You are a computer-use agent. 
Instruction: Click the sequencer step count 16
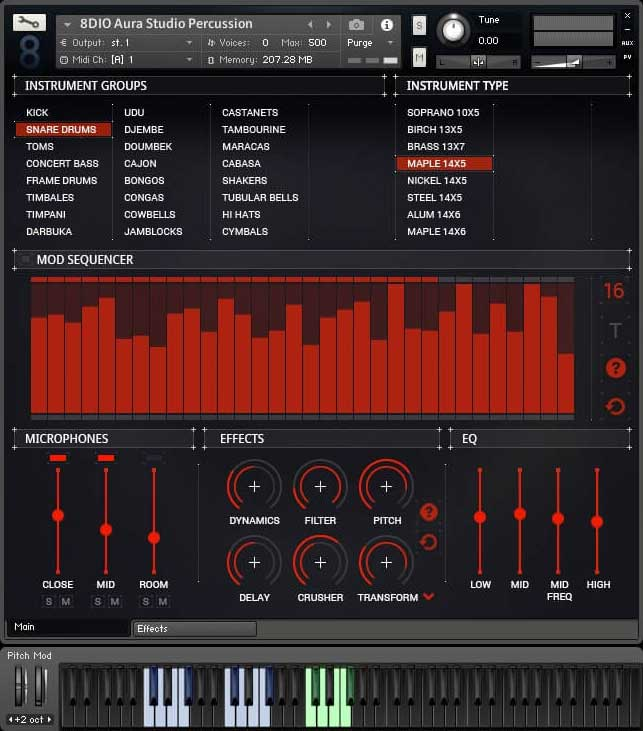614,291
